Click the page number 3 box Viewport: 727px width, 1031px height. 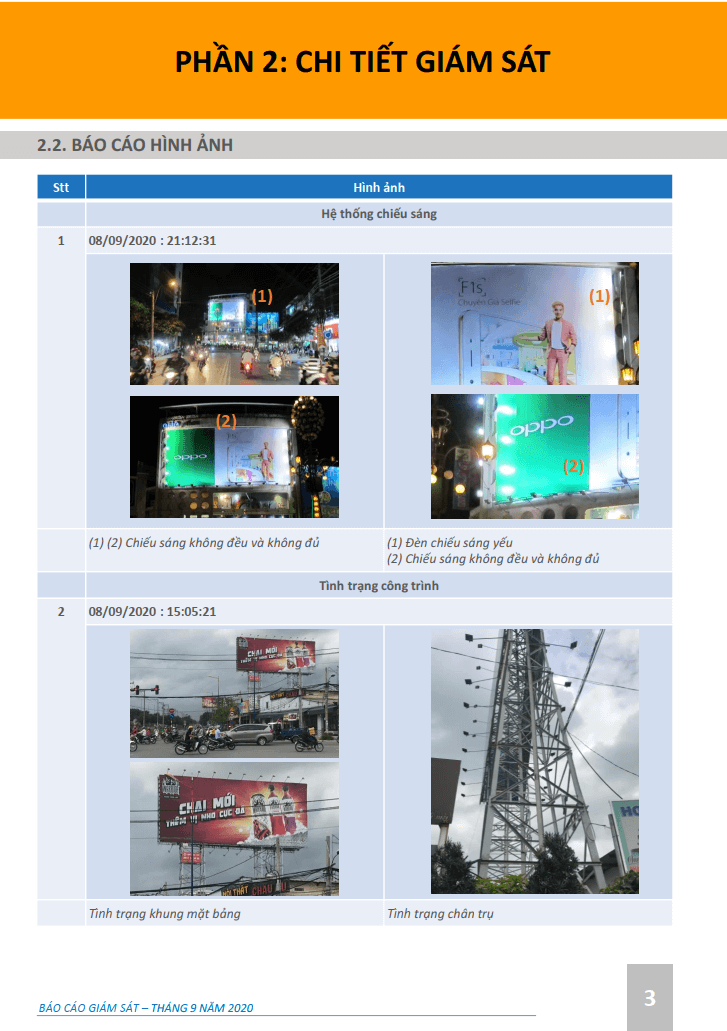[x=649, y=997]
